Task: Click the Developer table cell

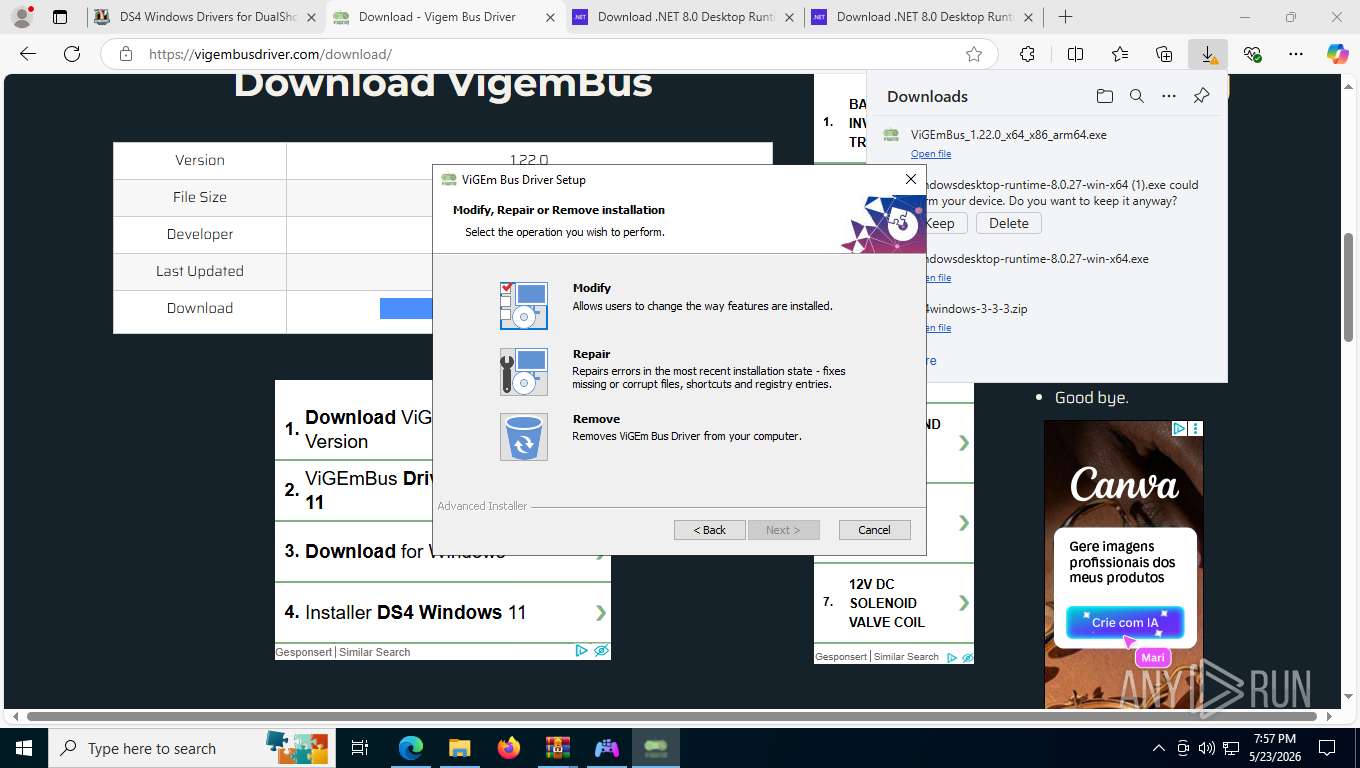Action: coord(200,234)
